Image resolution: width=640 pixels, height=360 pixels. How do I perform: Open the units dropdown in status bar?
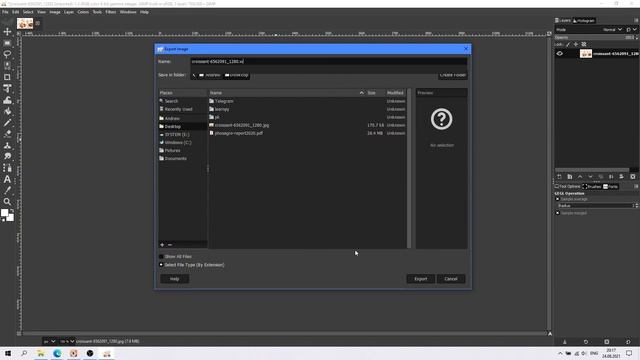[x=49, y=341]
